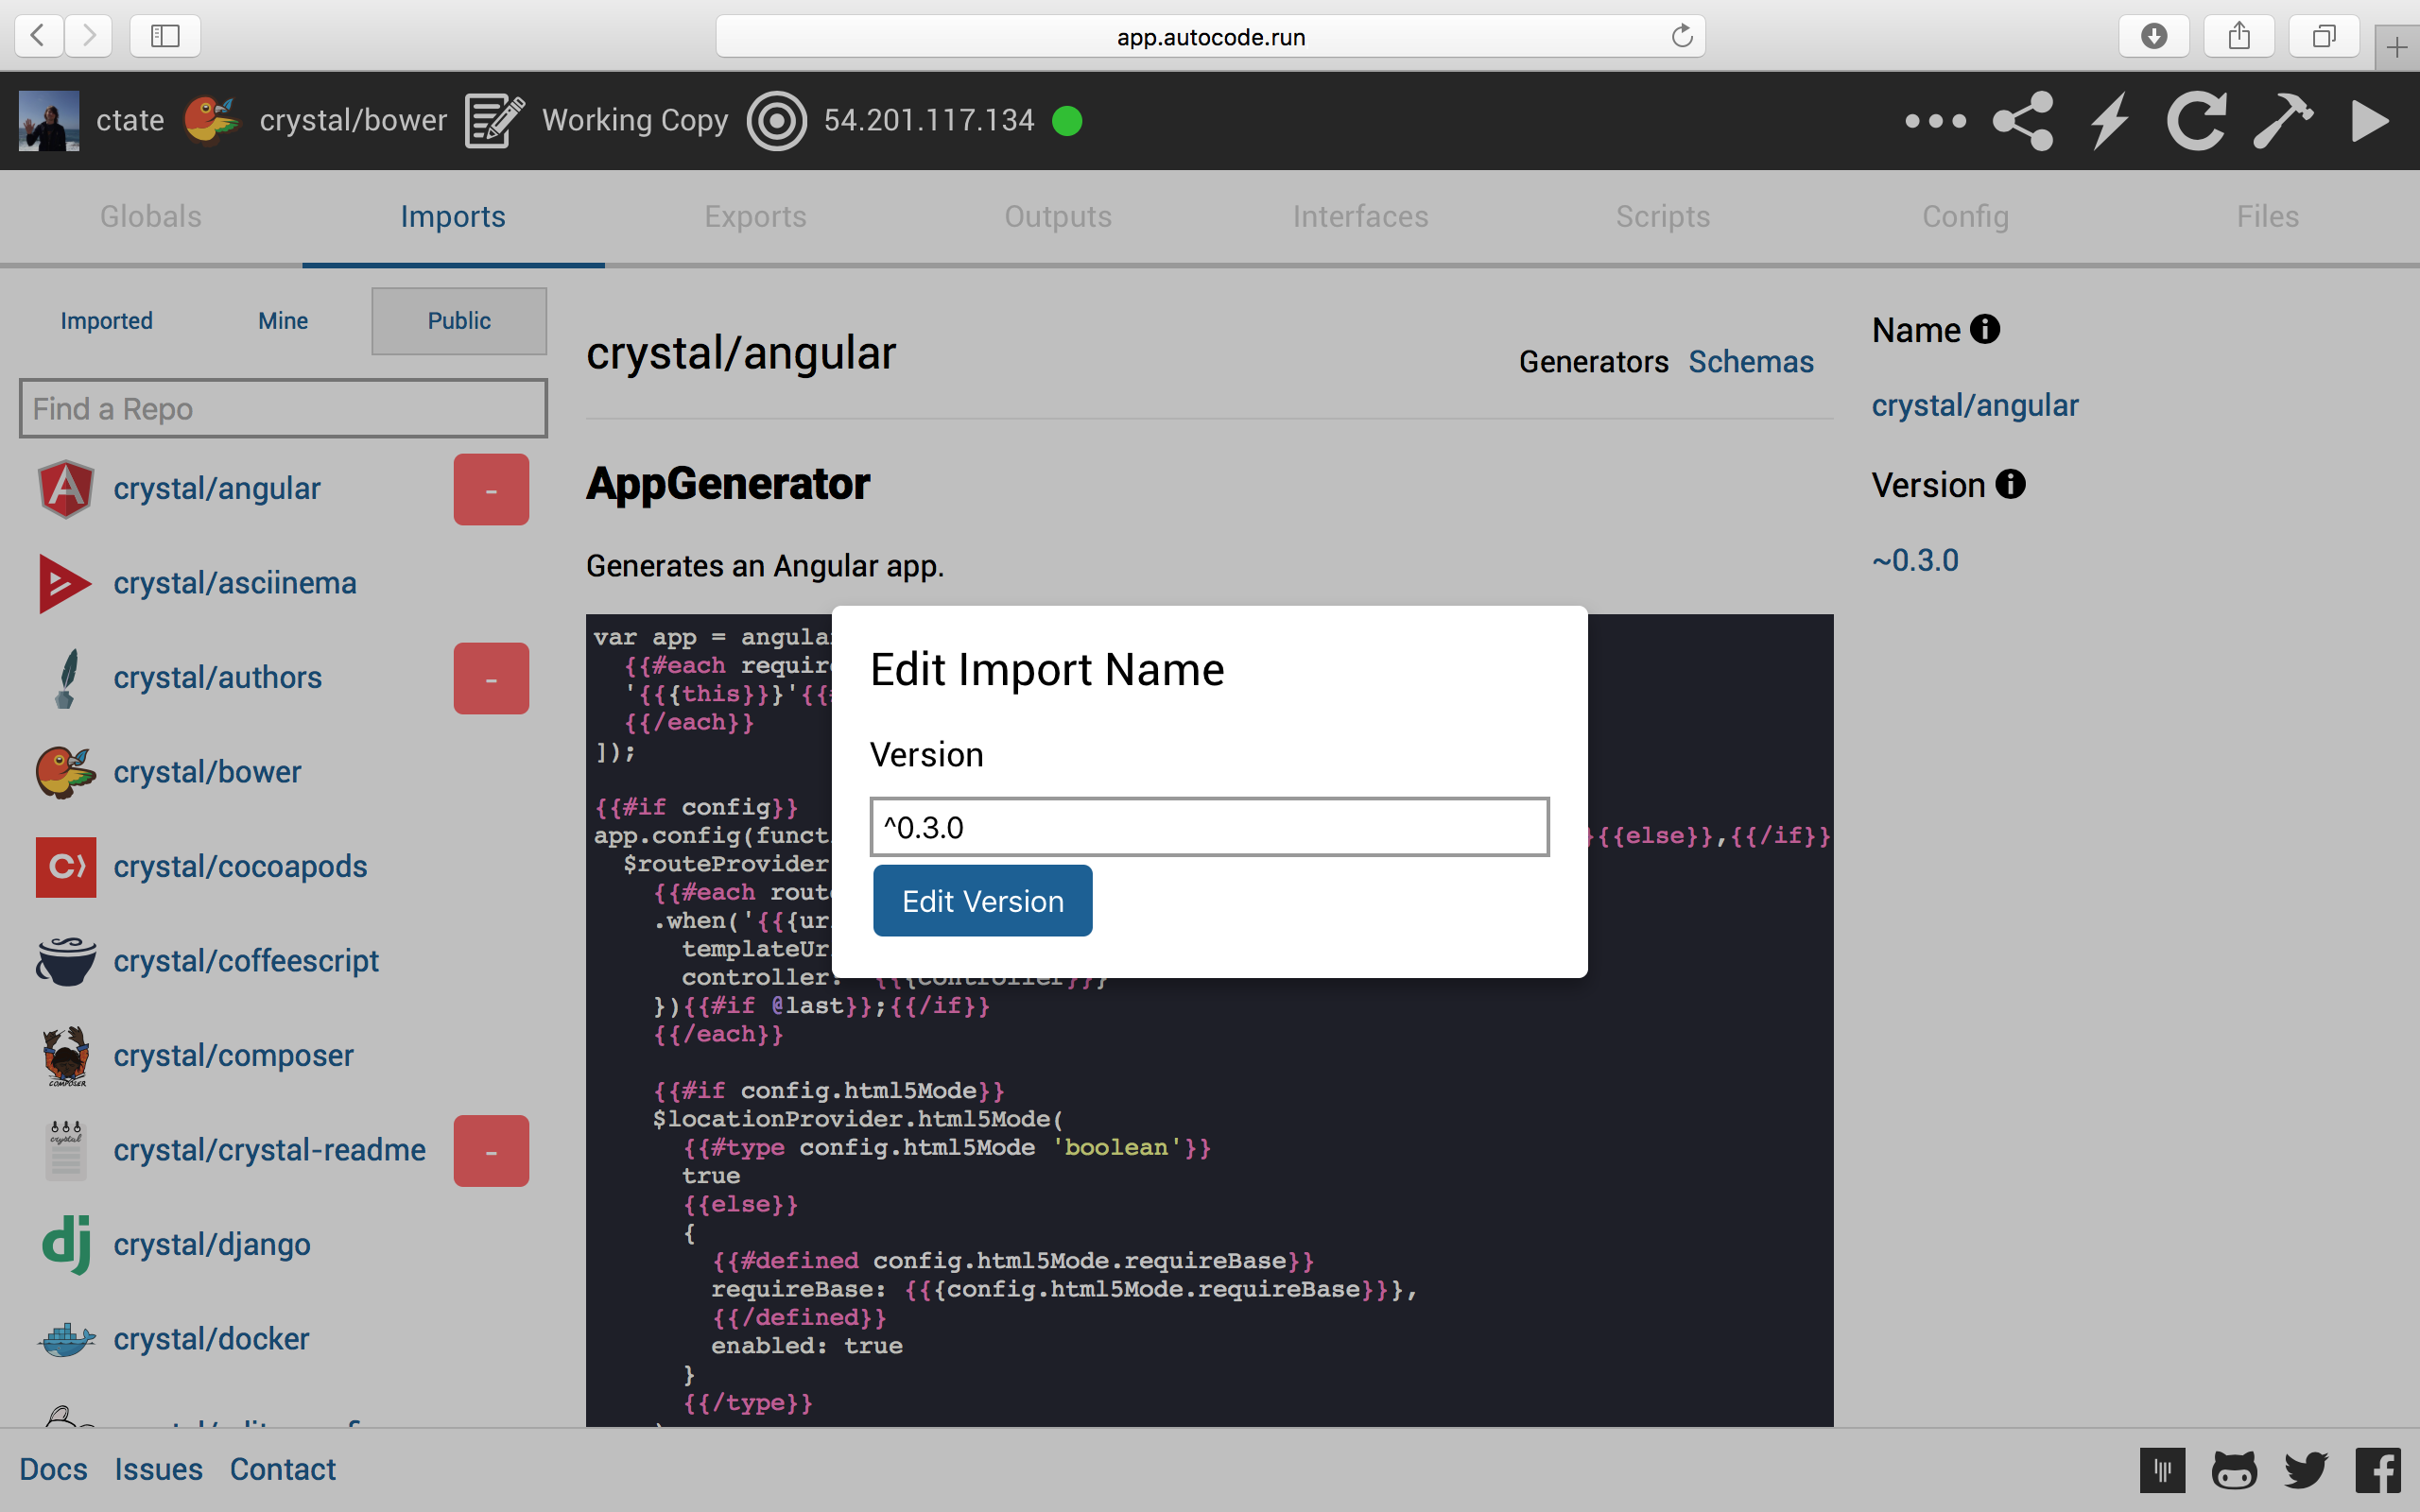Switch to the Exports tab
Viewport: 2420px width, 1512px height.
[755, 216]
